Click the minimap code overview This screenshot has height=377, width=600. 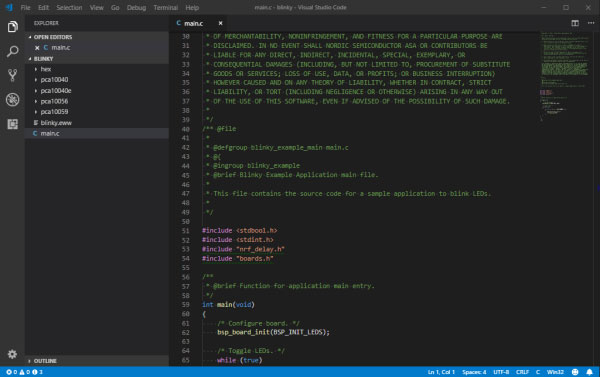coord(565,77)
